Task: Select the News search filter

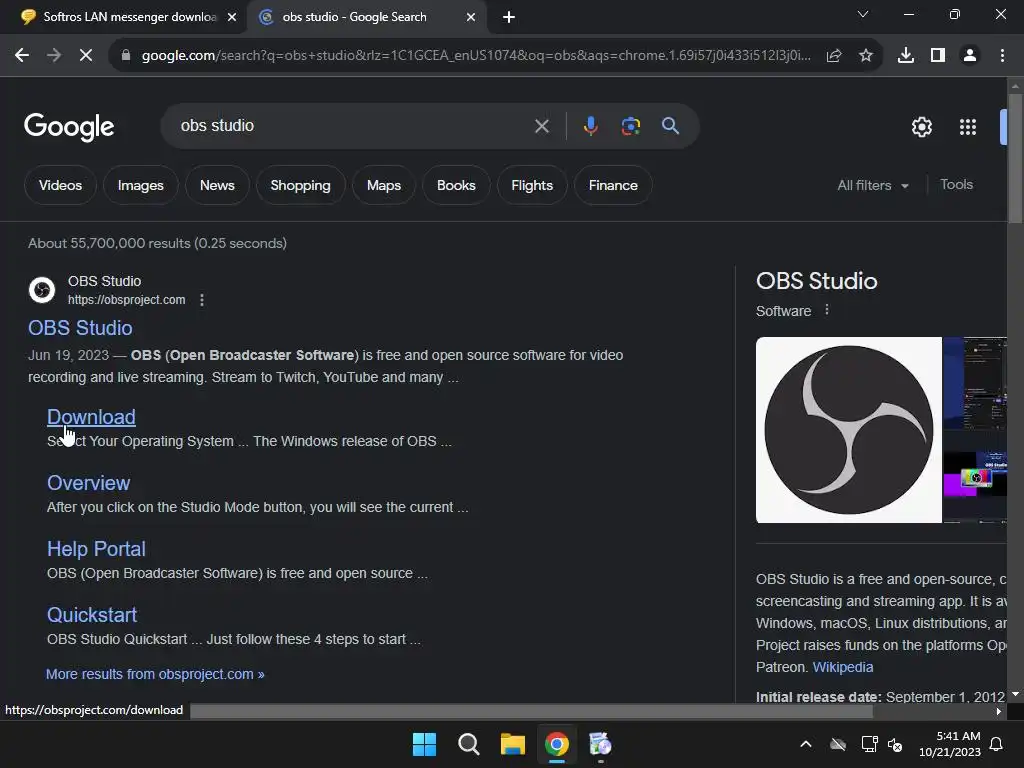Action: 217,185
